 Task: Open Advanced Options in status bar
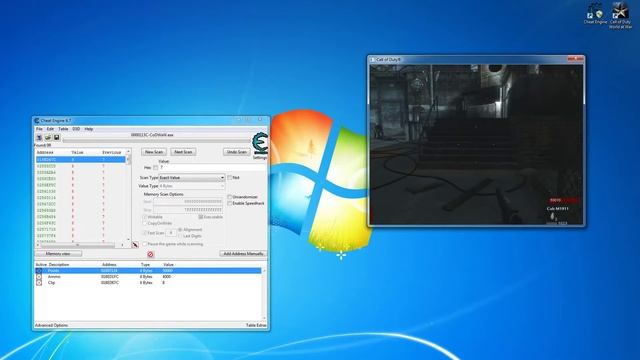tap(51, 325)
